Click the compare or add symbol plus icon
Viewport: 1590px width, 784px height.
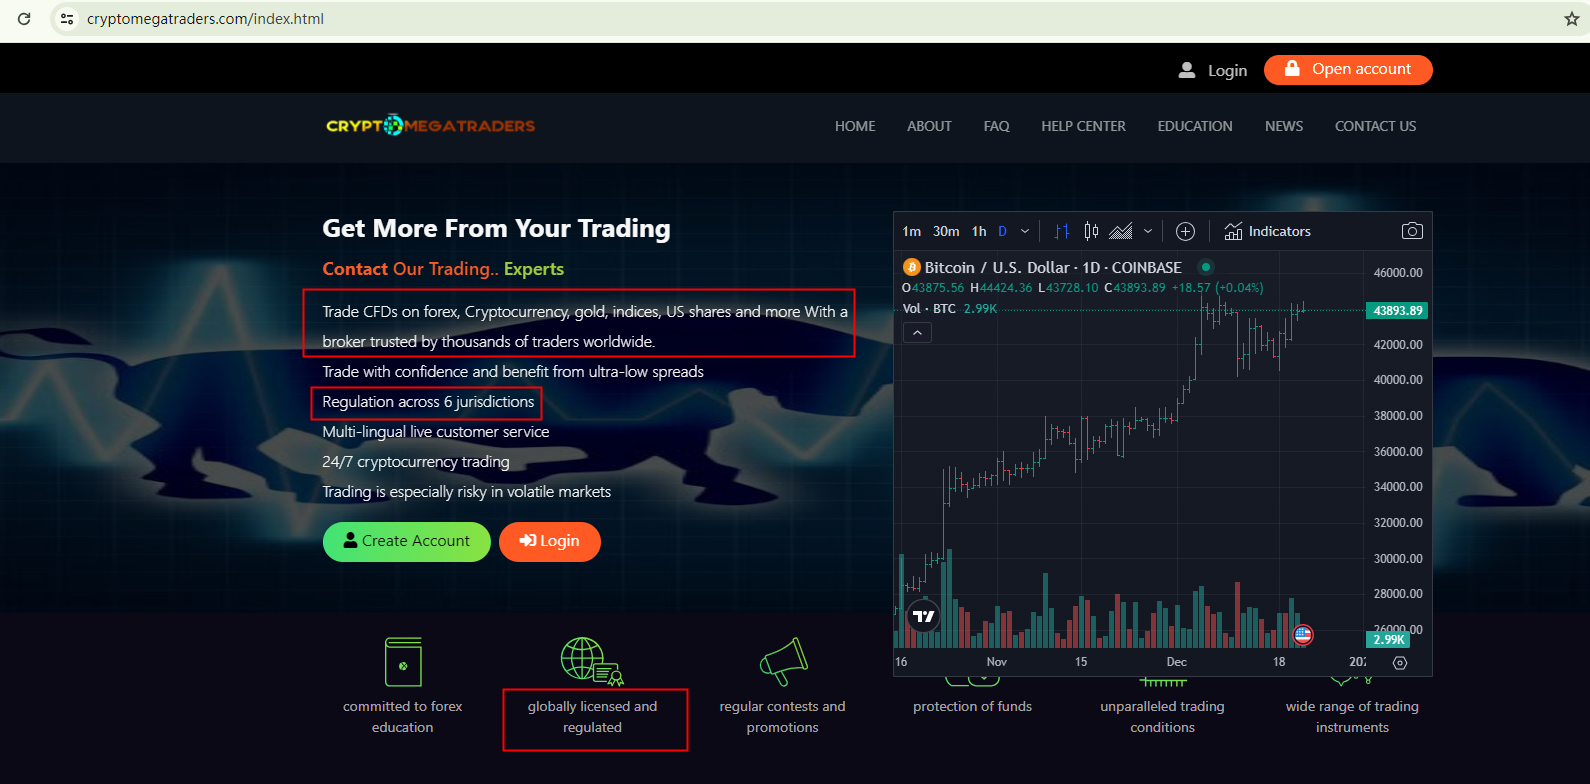pyautogui.click(x=1185, y=231)
